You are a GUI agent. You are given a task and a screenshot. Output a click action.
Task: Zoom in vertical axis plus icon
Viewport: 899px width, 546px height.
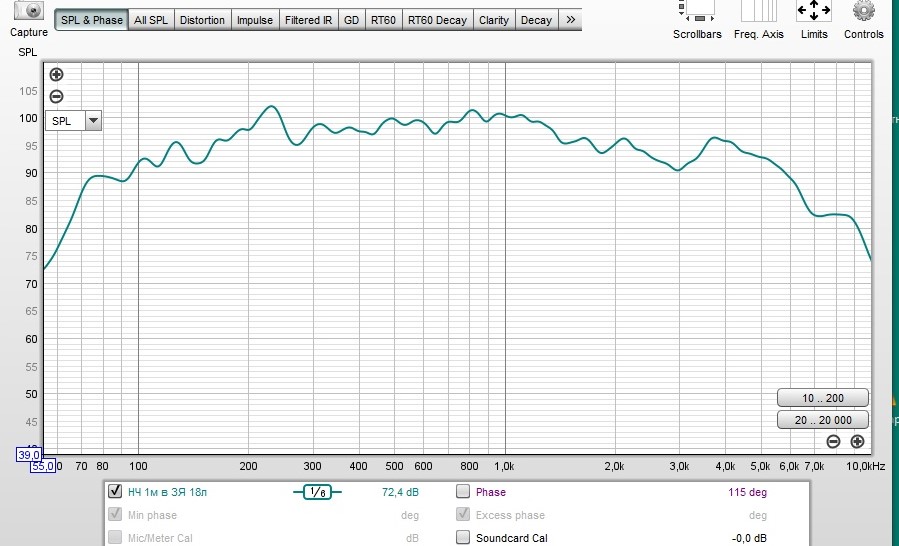pos(56,75)
